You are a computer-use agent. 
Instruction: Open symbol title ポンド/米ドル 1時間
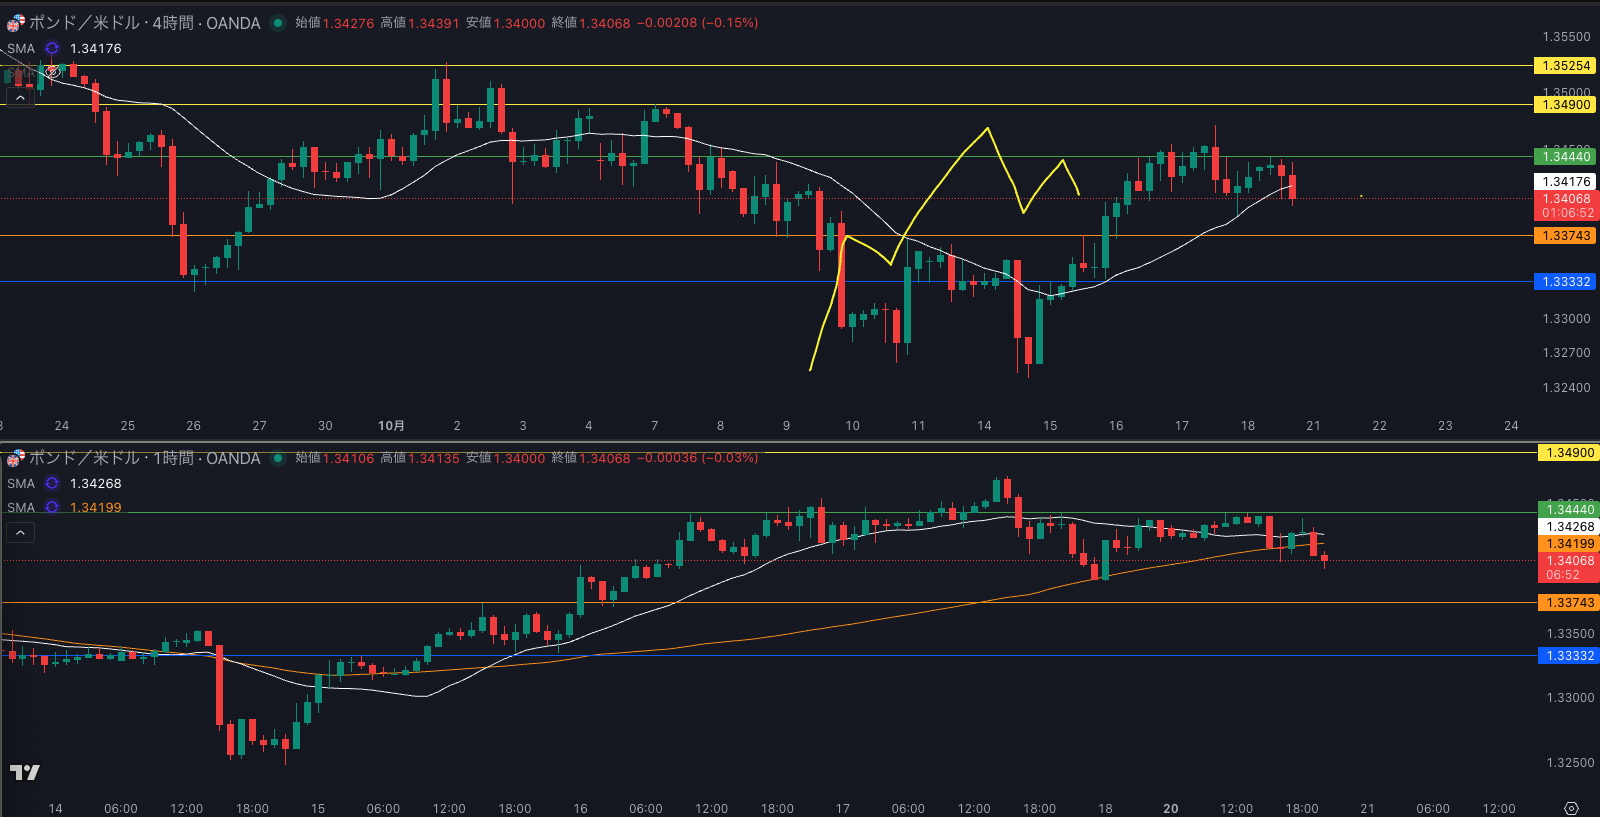click(144, 458)
